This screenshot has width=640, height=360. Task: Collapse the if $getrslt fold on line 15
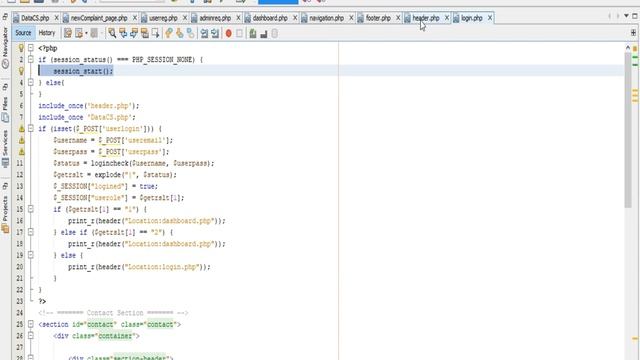31,209
